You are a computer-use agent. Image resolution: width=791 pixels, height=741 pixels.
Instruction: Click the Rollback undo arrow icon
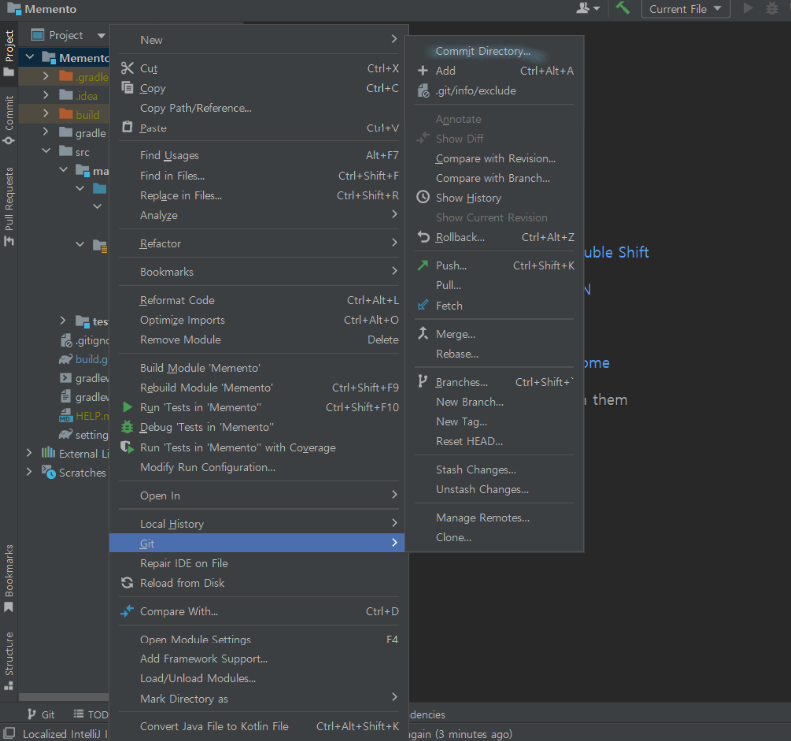point(423,237)
